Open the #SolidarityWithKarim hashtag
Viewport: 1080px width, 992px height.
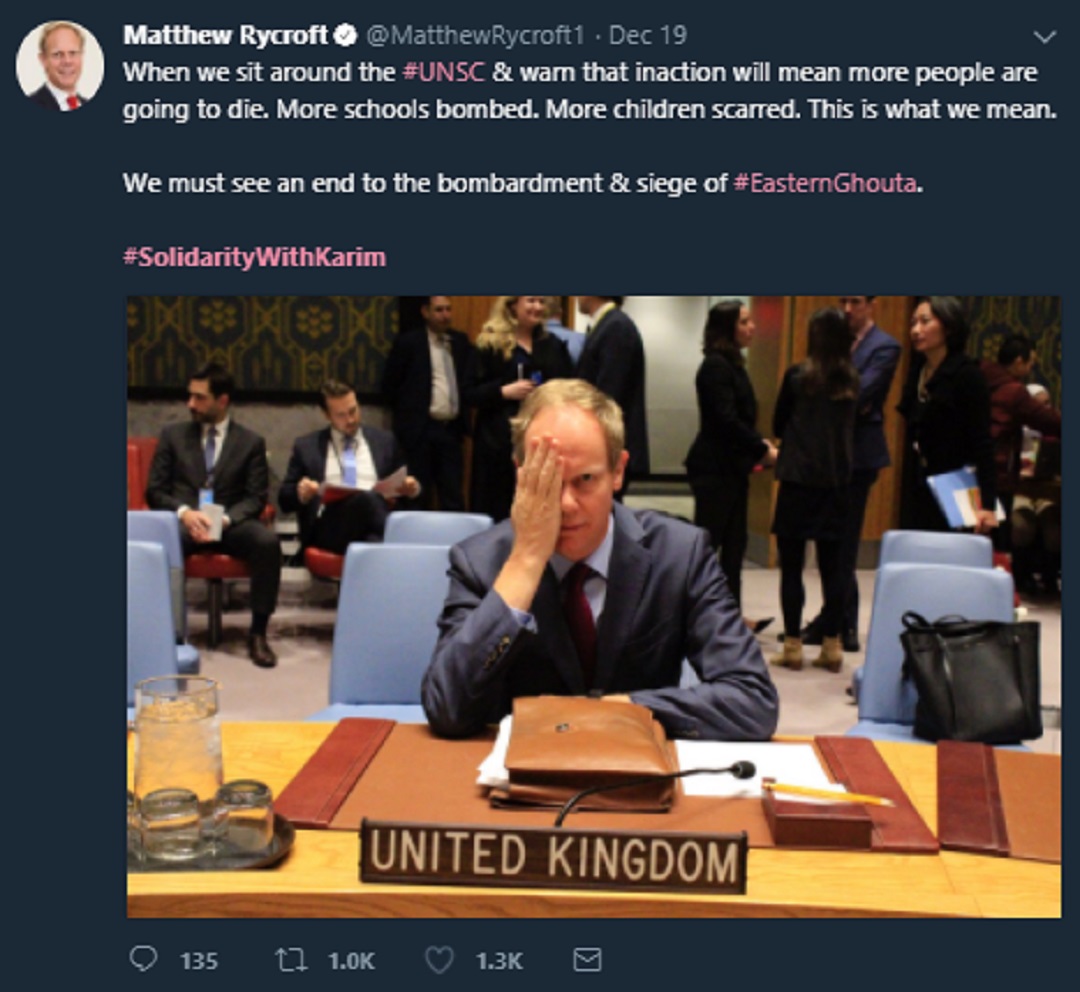(x=254, y=257)
